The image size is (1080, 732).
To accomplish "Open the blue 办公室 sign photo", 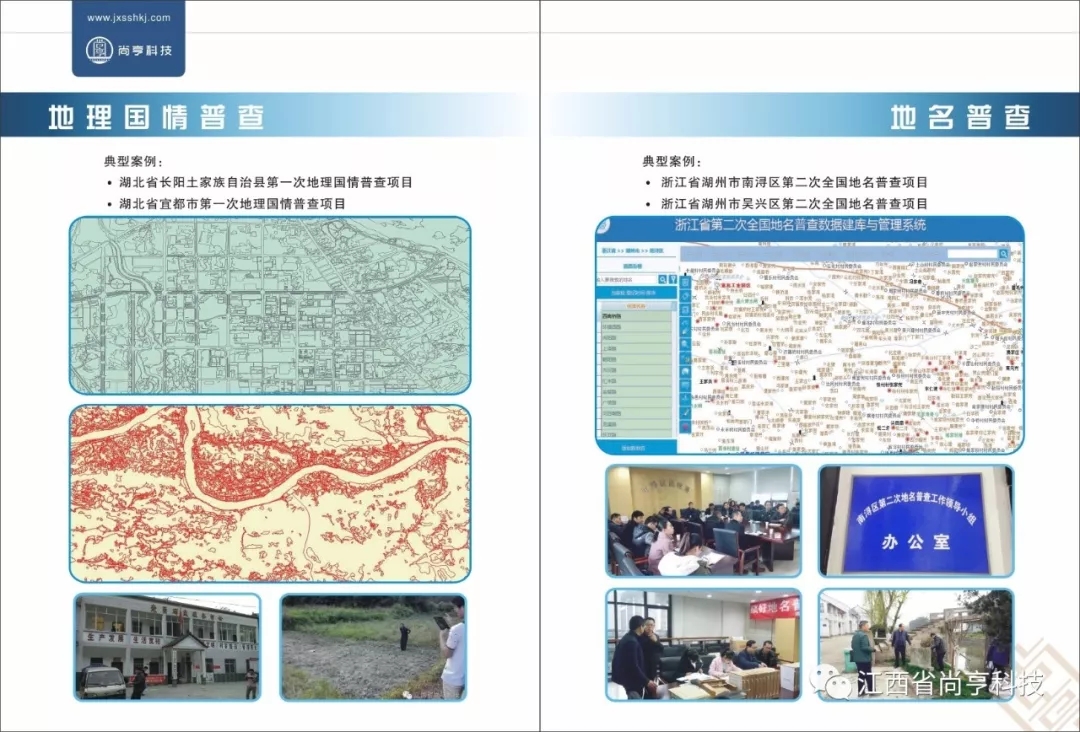I will pos(915,520).
